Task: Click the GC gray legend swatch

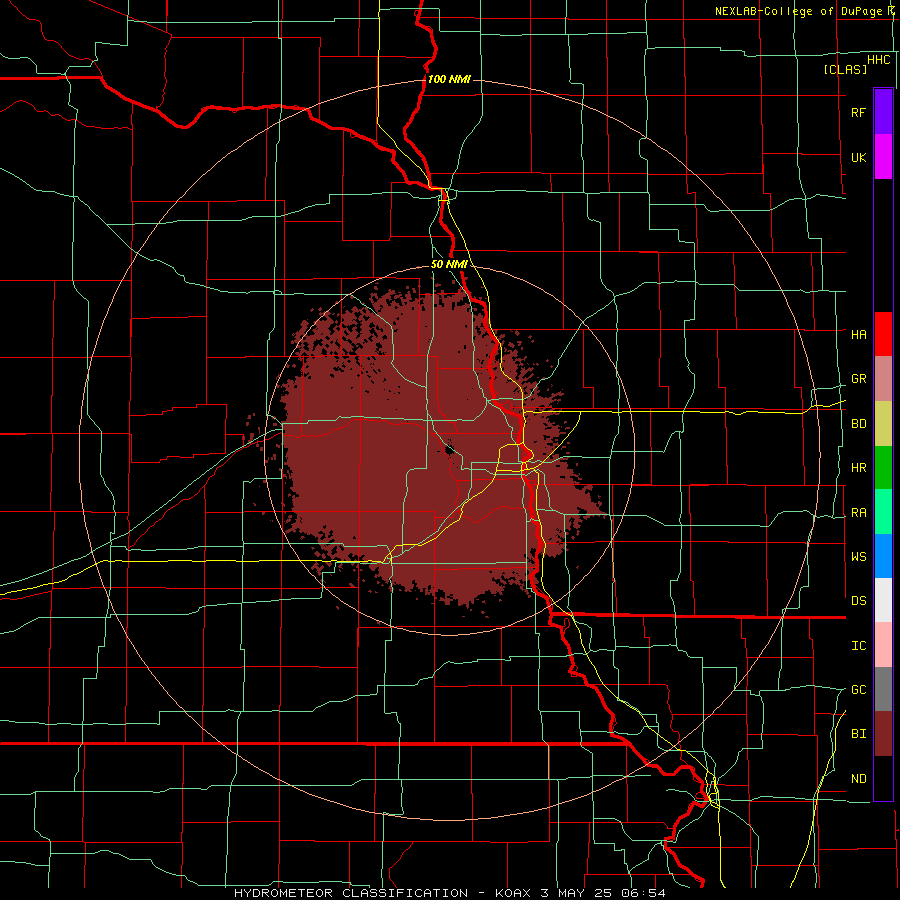Action: point(883,689)
